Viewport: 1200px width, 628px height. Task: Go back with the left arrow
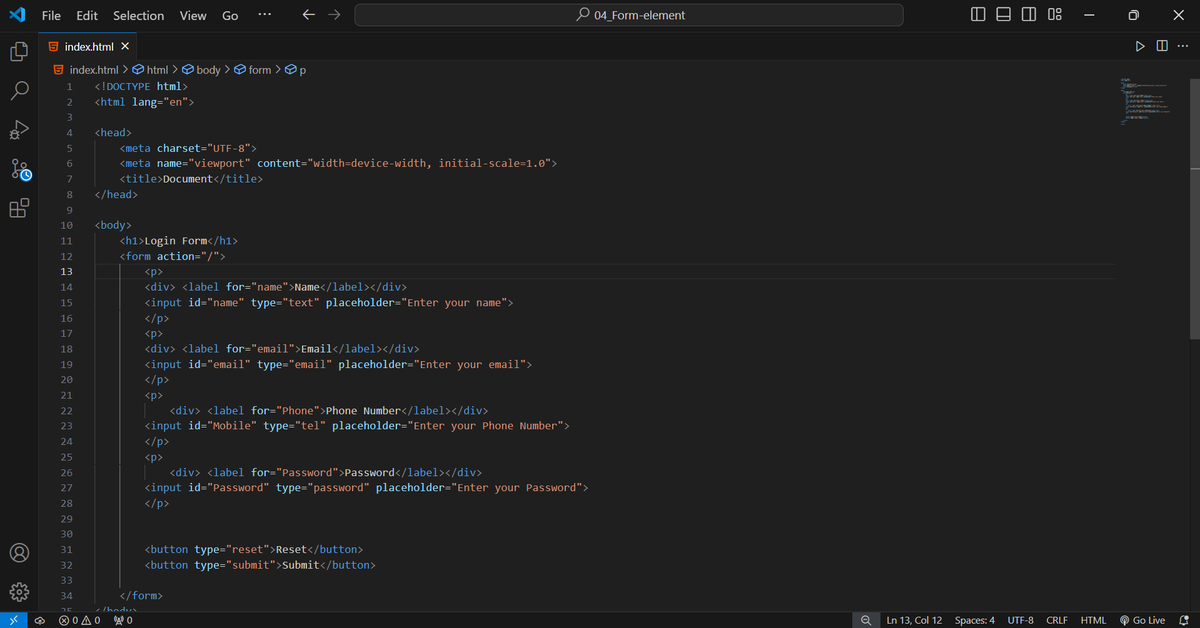tap(309, 15)
